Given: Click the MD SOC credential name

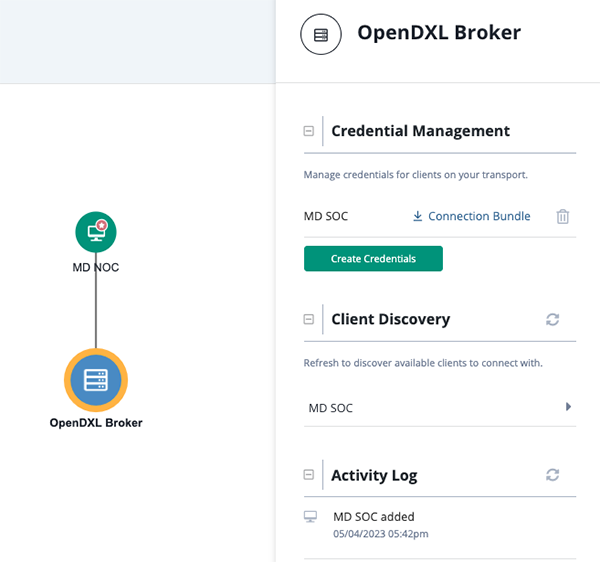Looking at the screenshot, I should pos(326,216).
